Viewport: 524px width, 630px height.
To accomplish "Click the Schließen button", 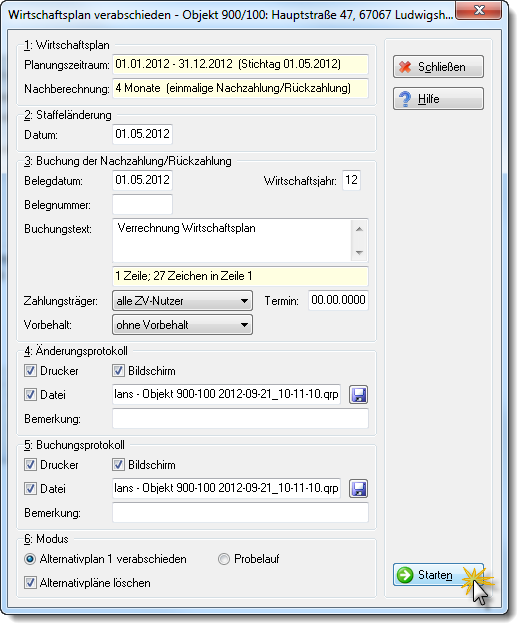I will pyautogui.click(x=438, y=67).
